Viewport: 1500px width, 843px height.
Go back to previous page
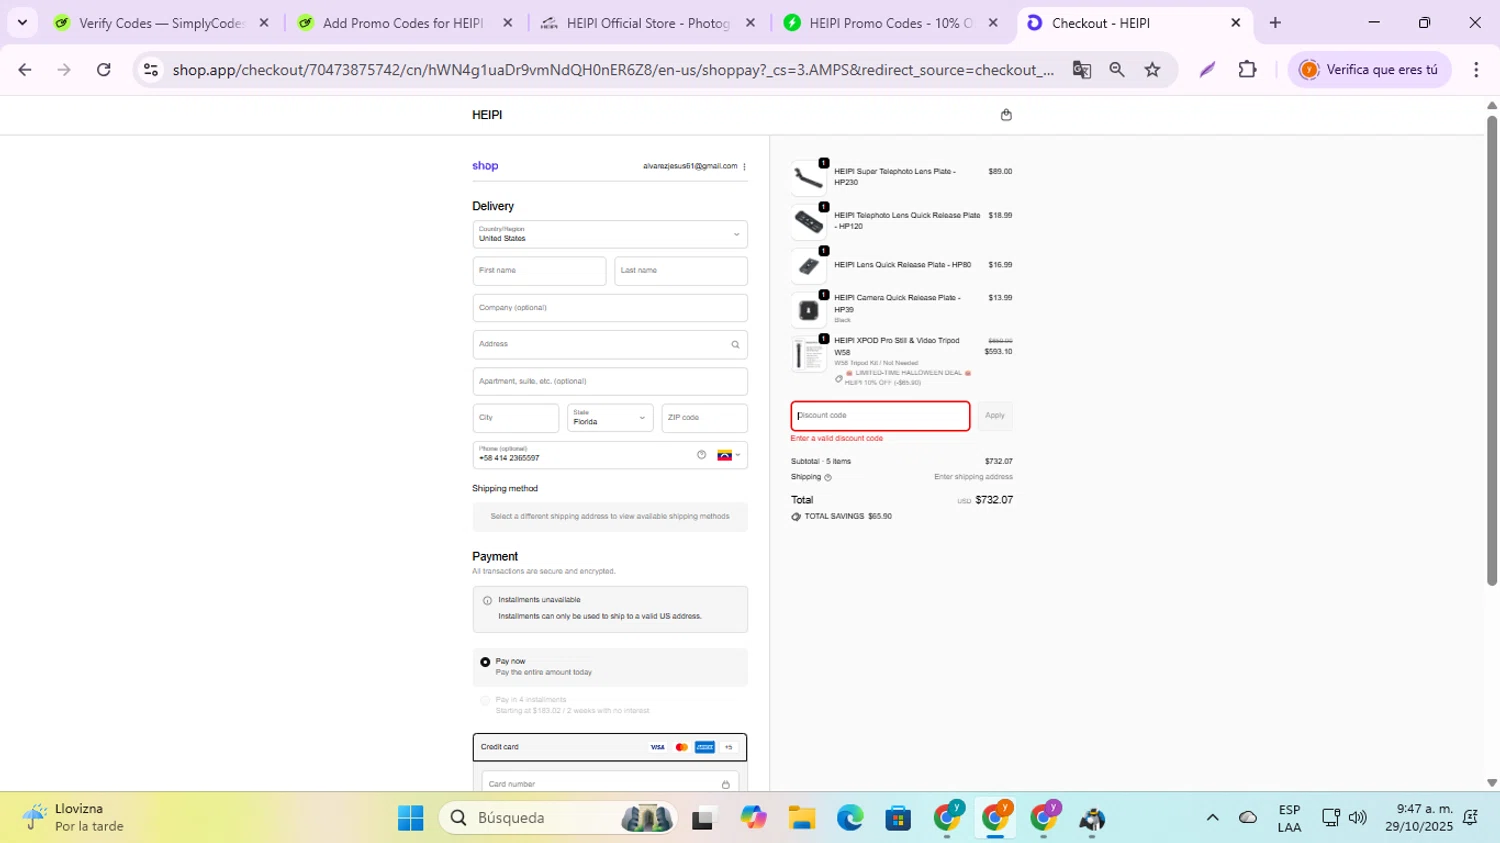pos(25,69)
